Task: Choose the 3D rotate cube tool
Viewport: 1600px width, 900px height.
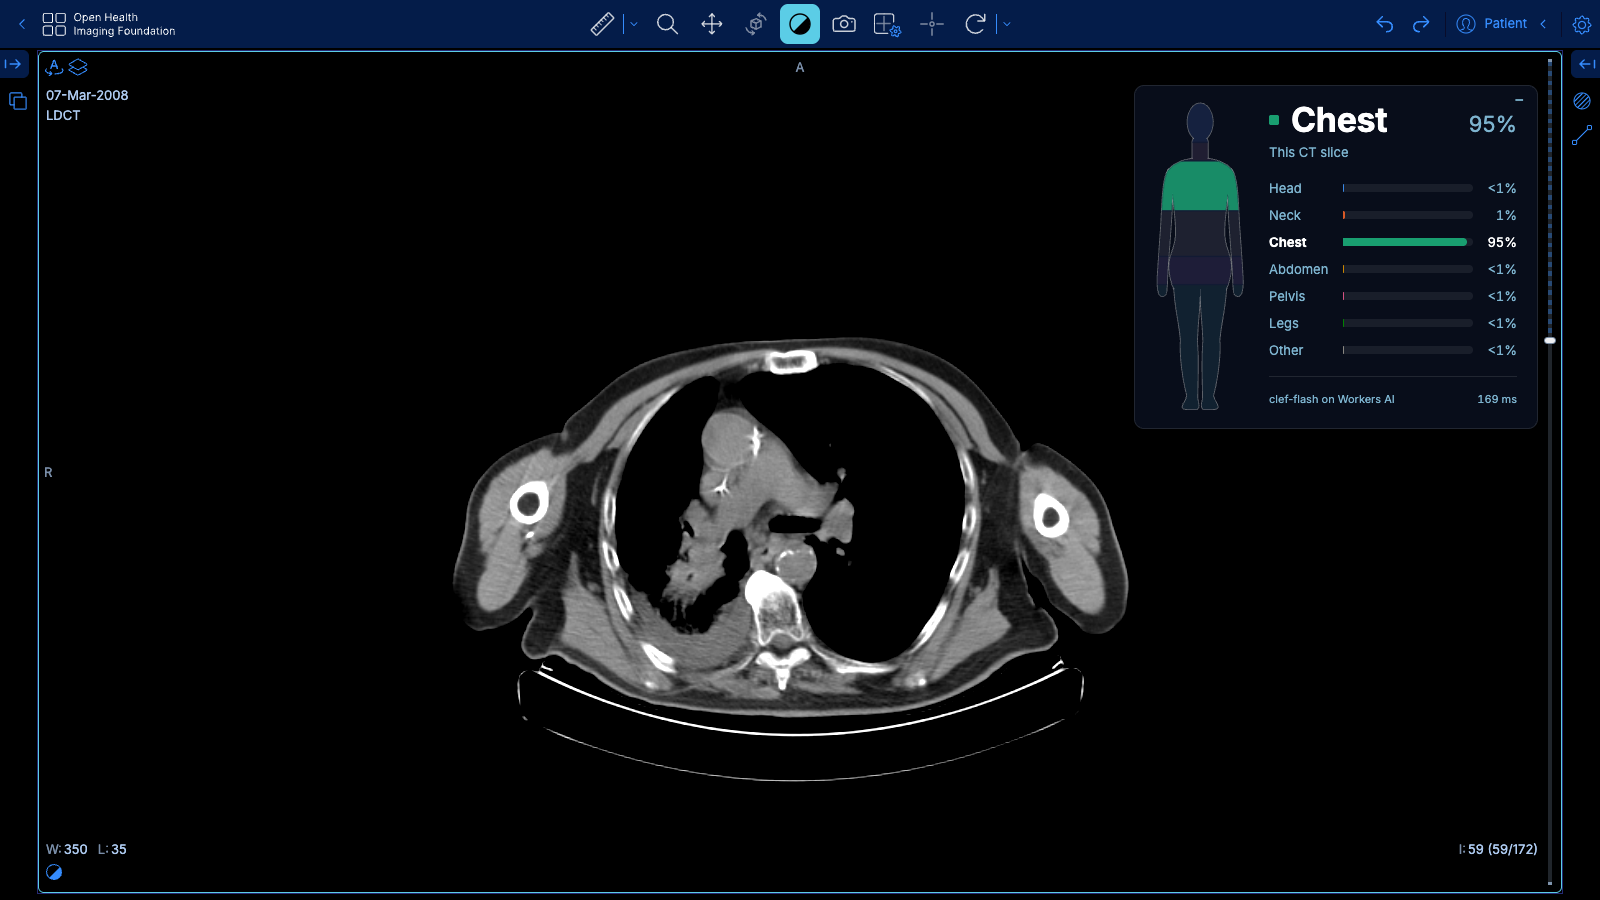Action: point(756,24)
